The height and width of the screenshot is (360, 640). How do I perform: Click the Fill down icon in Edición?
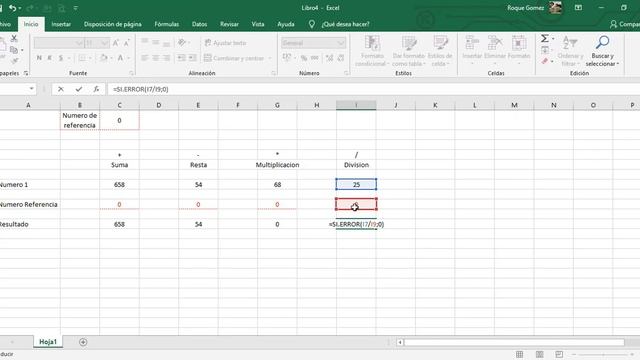[545, 50]
